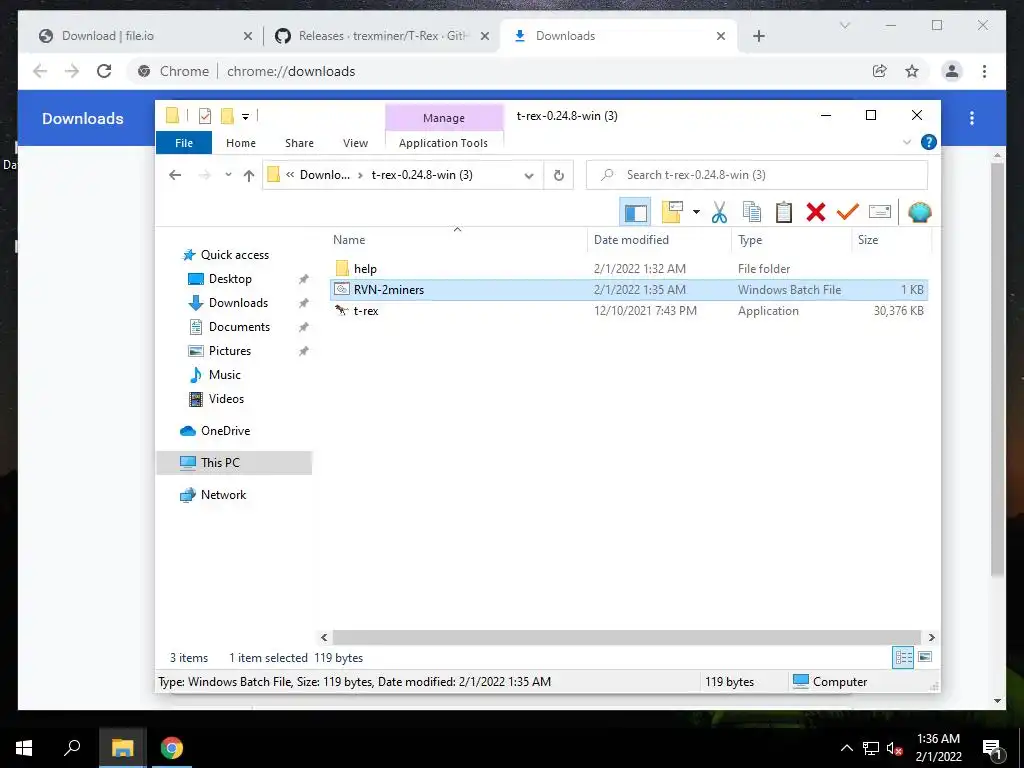This screenshot has height=768, width=1024.
Task: Open the View ribbon tab
Action: point(355,143)
